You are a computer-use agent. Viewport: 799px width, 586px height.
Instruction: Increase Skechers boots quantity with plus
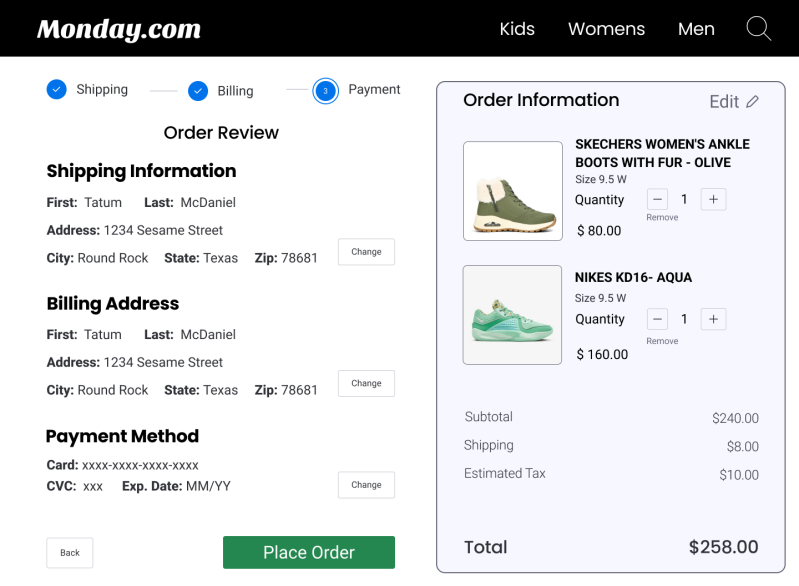[x=713, y=199]
